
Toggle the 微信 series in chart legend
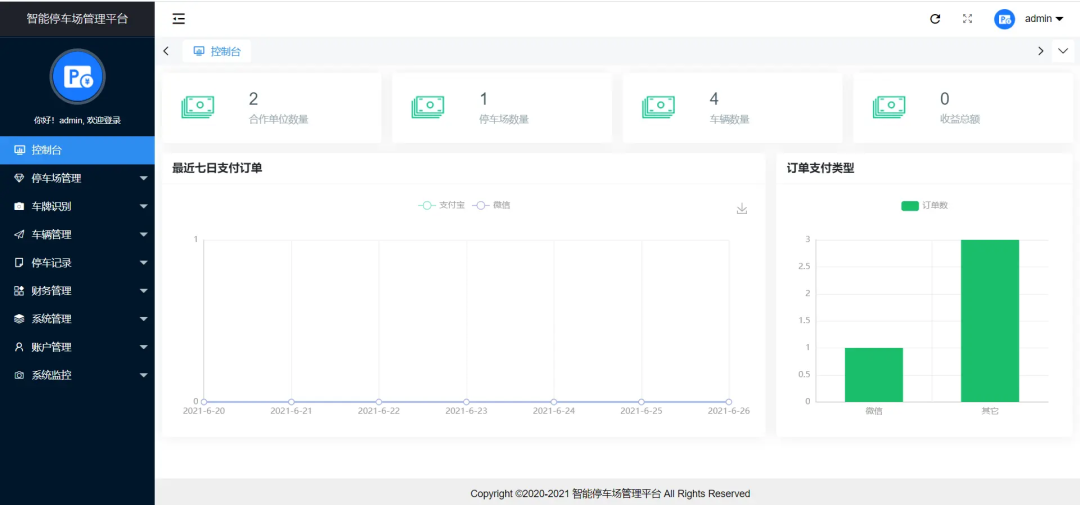tap(492, 205)
